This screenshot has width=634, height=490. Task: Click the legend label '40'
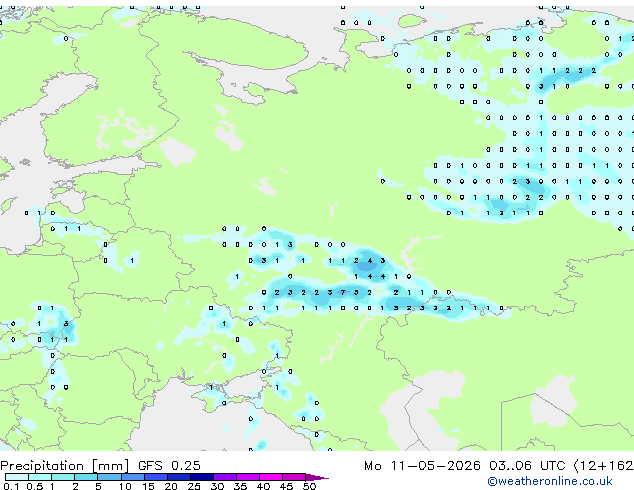click(x=263, y=486)
